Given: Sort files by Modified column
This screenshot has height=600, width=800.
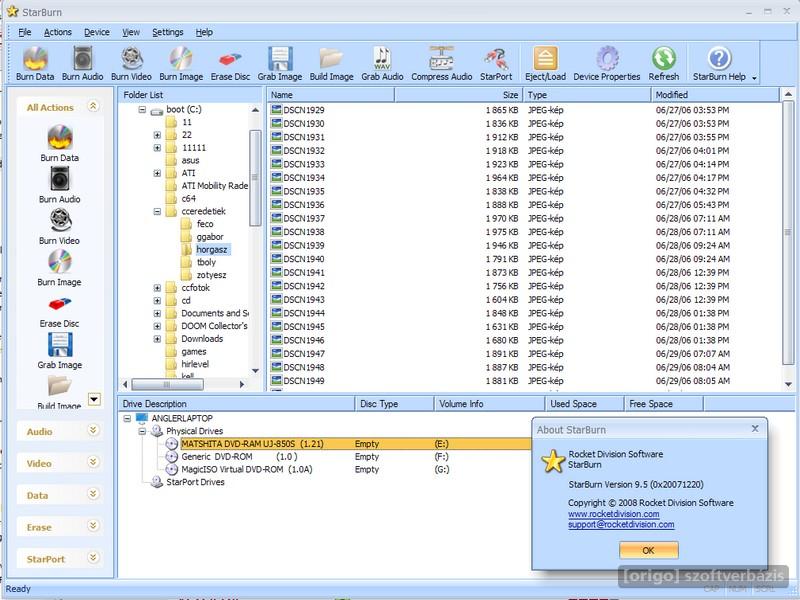Looking at the screenshot, I should (715, 95).
